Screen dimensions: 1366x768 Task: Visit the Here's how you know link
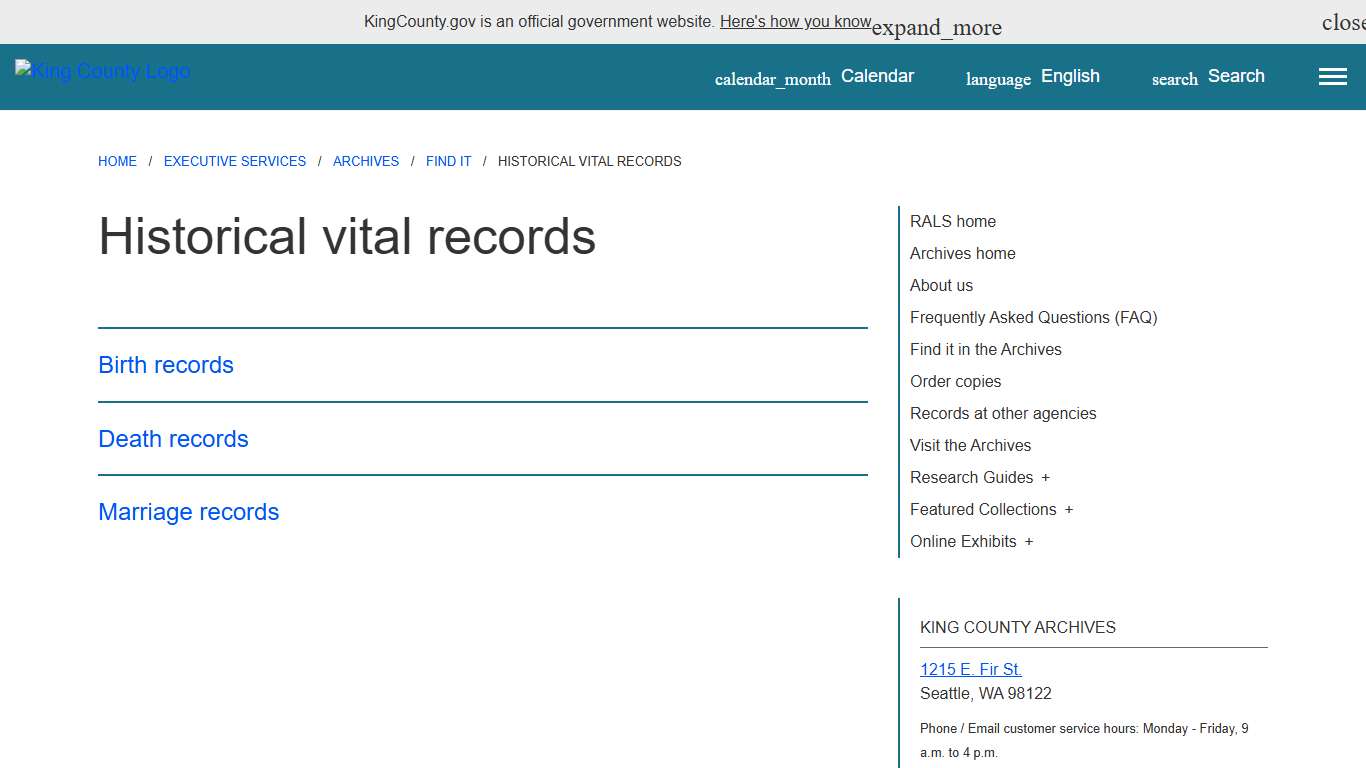(x=796, y=21)
